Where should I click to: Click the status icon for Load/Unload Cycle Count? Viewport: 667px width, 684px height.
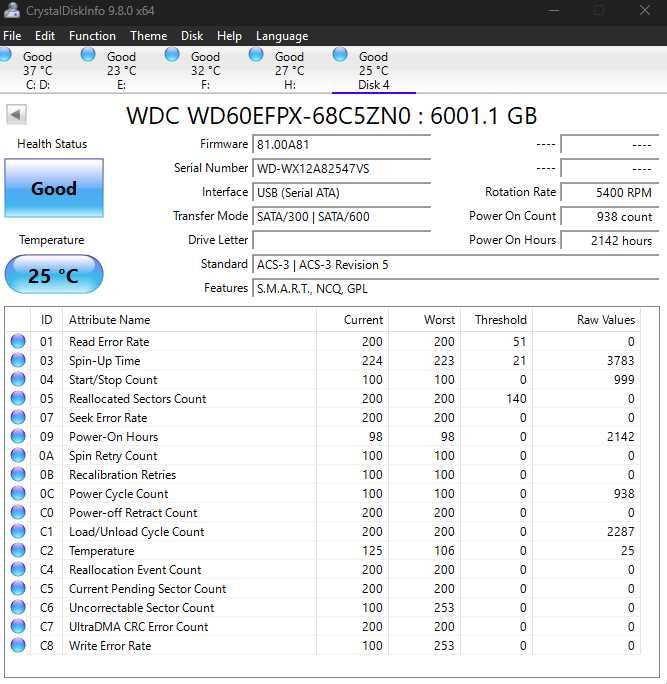click(x=18, y=531)
